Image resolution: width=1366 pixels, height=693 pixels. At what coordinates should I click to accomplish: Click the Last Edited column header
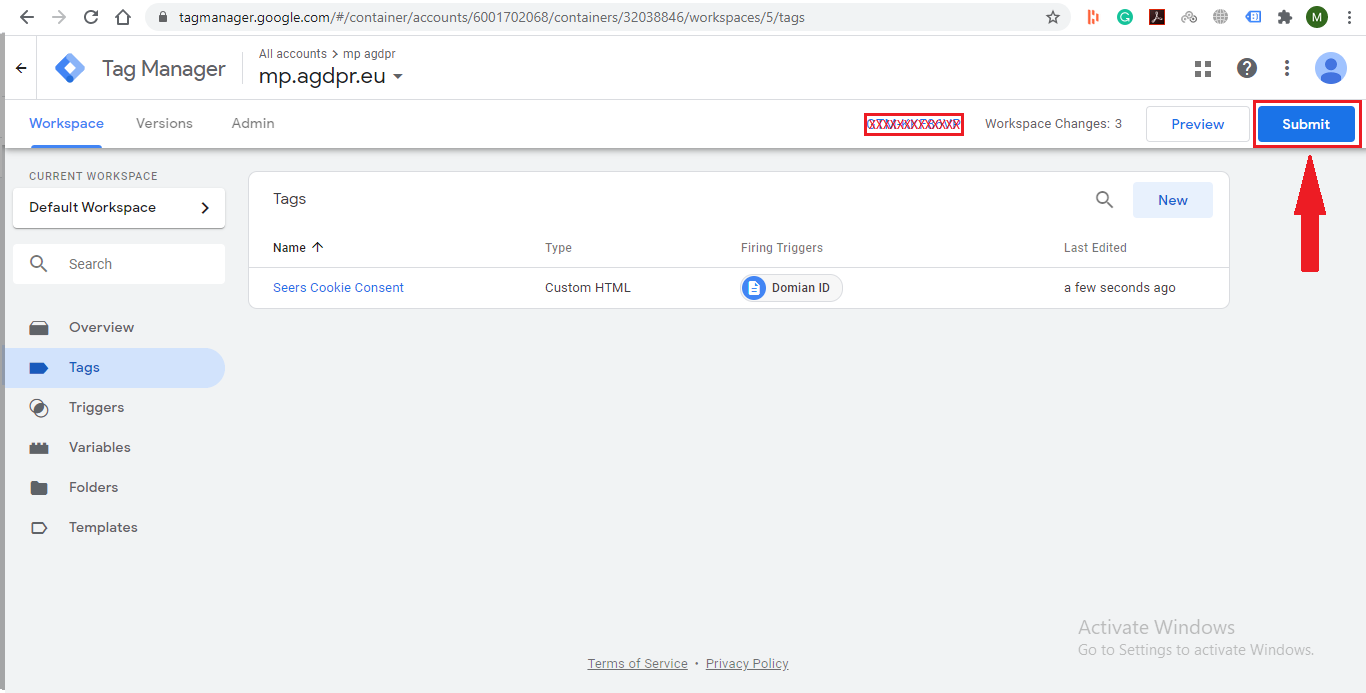(1095, 247)
